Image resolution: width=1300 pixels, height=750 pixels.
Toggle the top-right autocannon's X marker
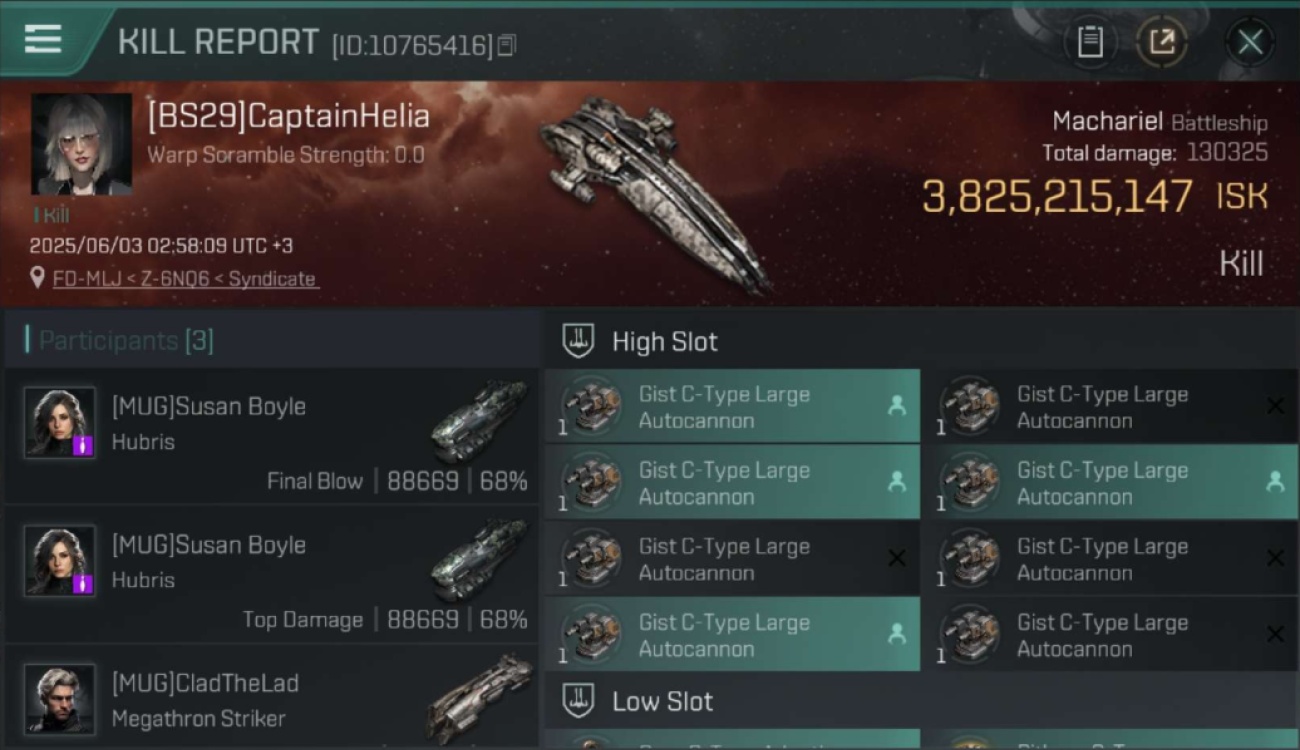click(1275, 406)
